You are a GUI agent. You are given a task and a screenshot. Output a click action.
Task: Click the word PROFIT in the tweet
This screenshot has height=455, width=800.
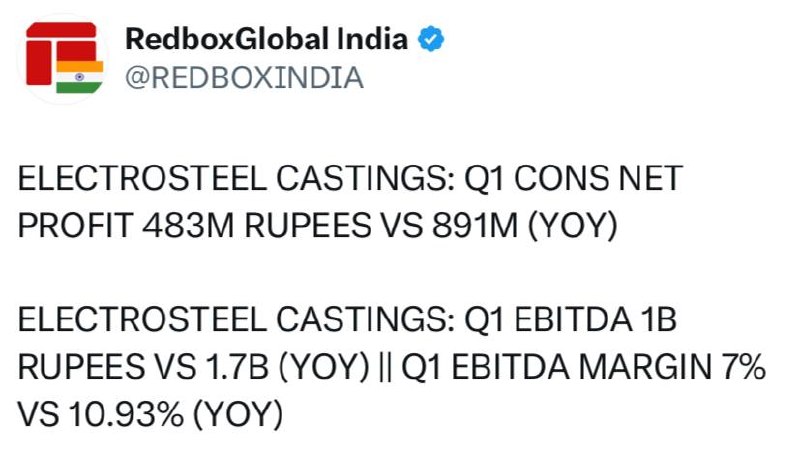pyautogui.click(x=75, y=225)
